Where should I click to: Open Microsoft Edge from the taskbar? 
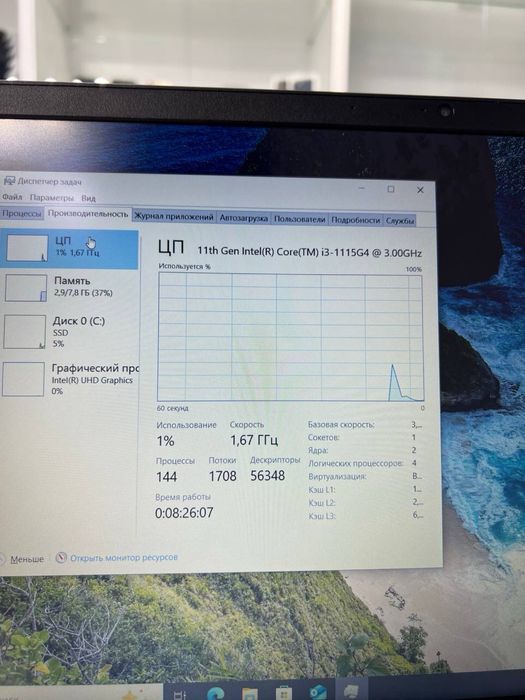pos(216,693)
